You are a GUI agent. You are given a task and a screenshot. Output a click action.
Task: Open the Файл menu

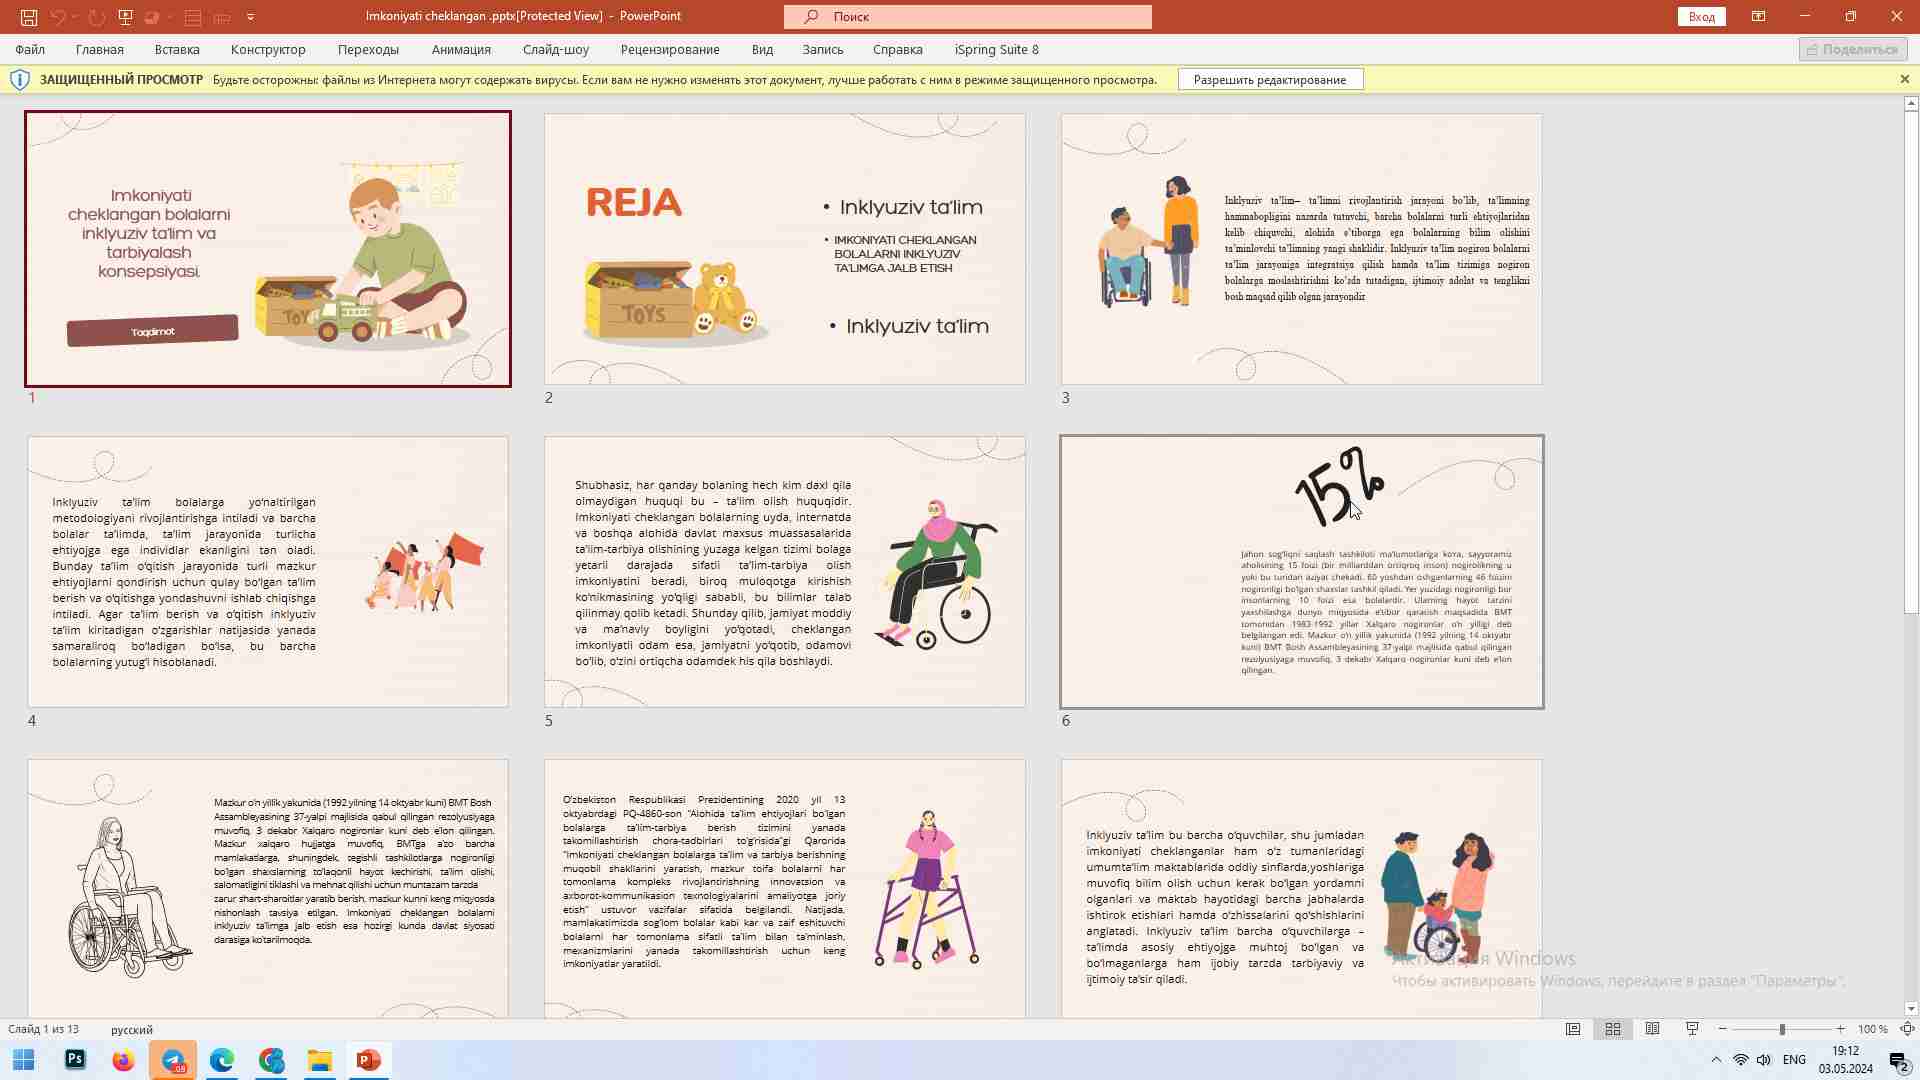click(x=30, y=49)
